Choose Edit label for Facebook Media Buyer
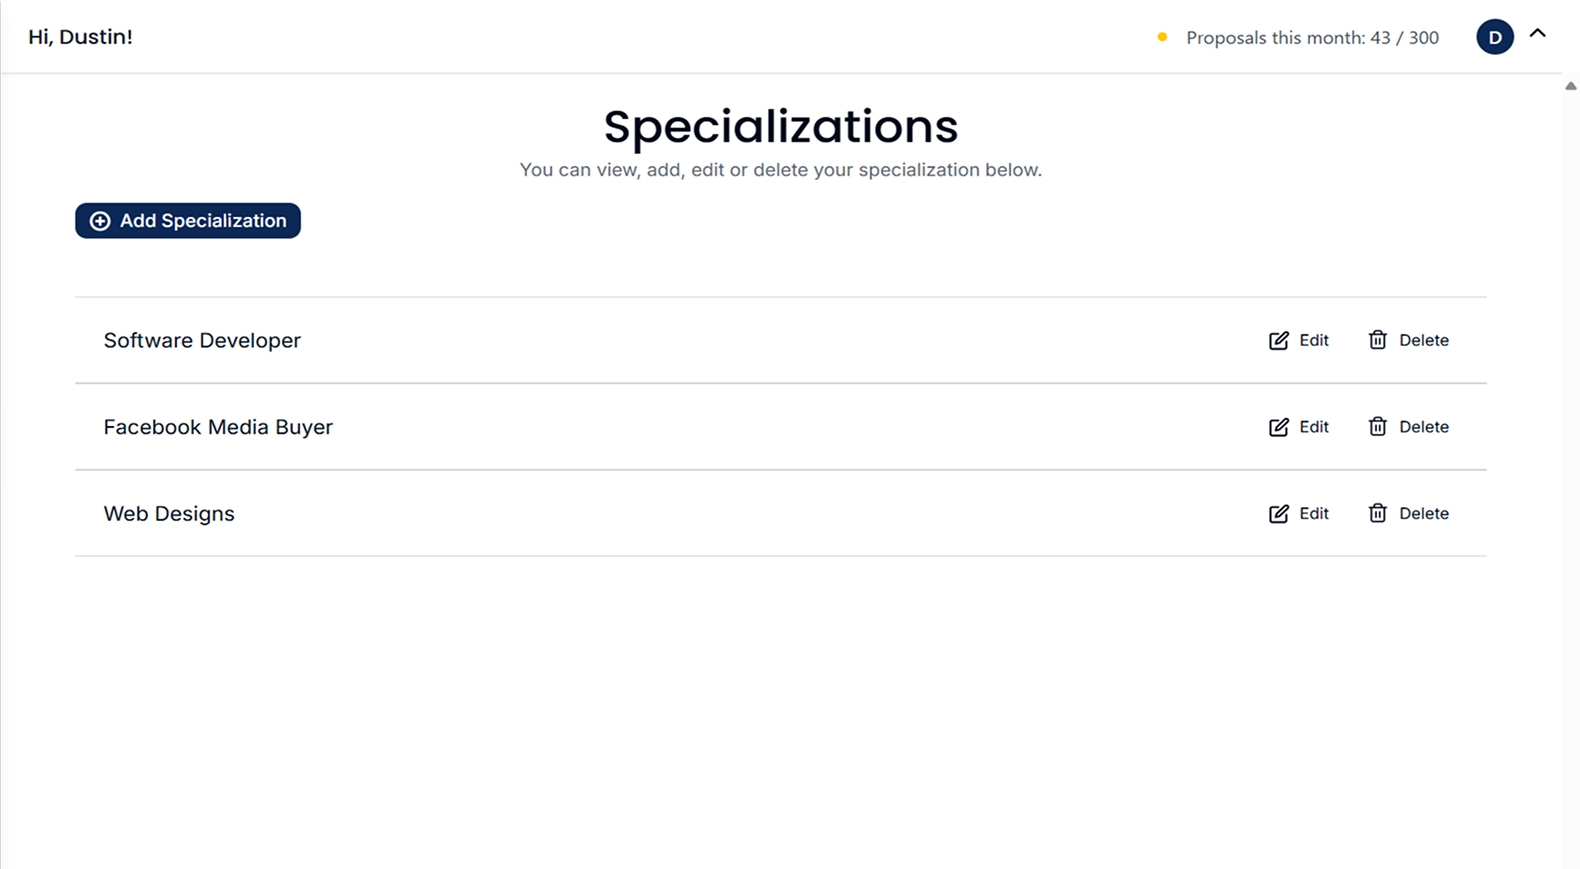The height and width of the screenshot is (869, 1580). [1314, 427]
